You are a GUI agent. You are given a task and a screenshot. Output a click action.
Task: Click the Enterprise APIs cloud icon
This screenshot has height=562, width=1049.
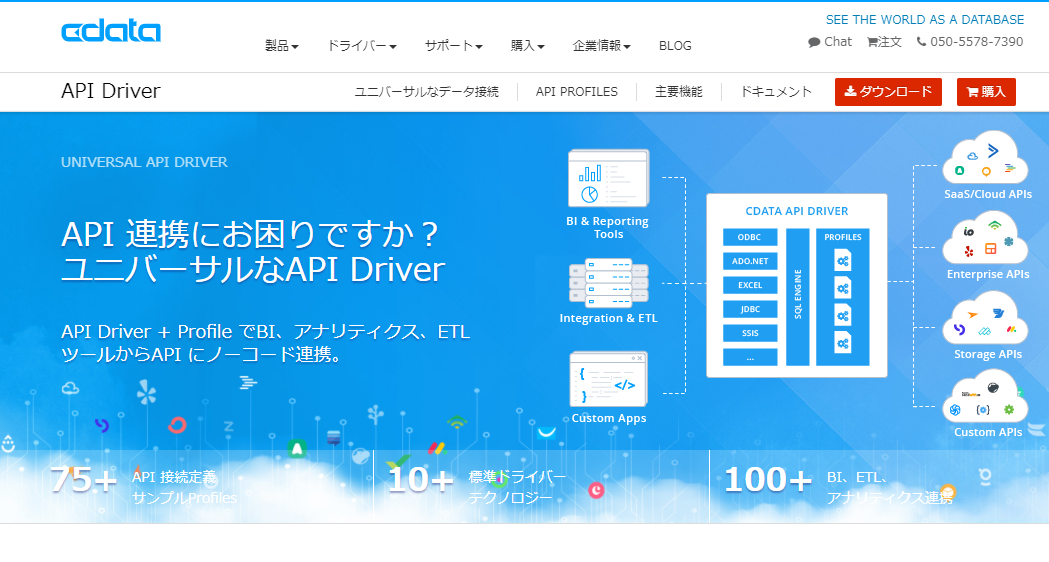(985, 238)
